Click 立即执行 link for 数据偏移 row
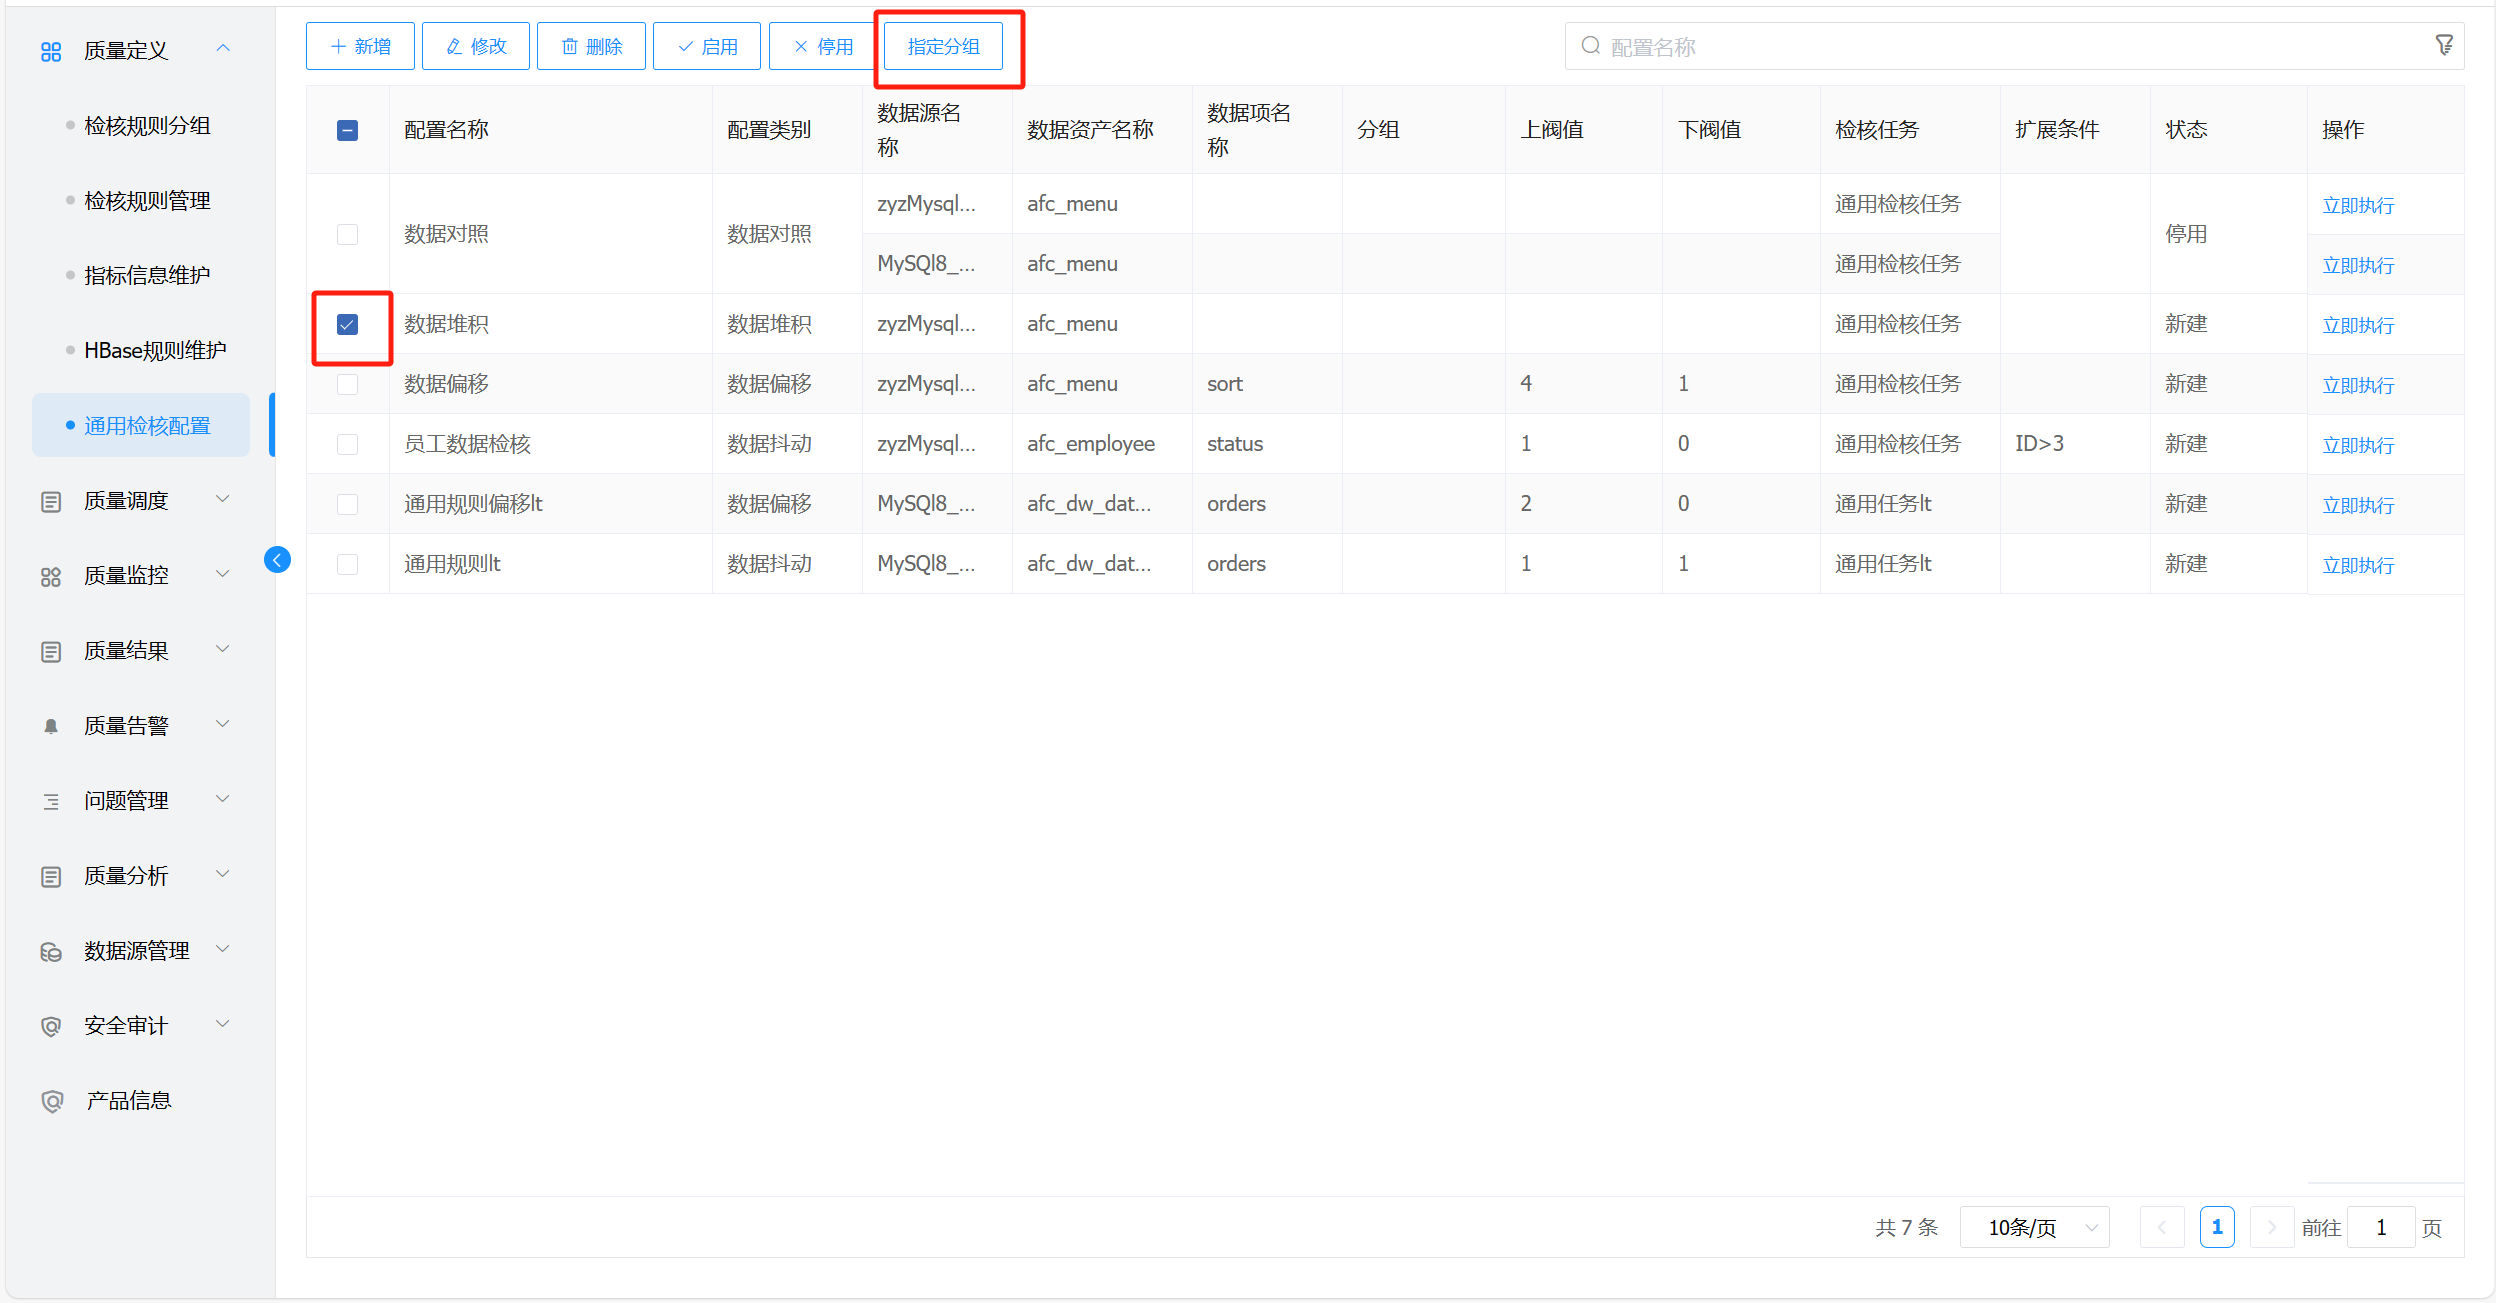This screenshot has height=1303, width=2496. (2357, 385)
